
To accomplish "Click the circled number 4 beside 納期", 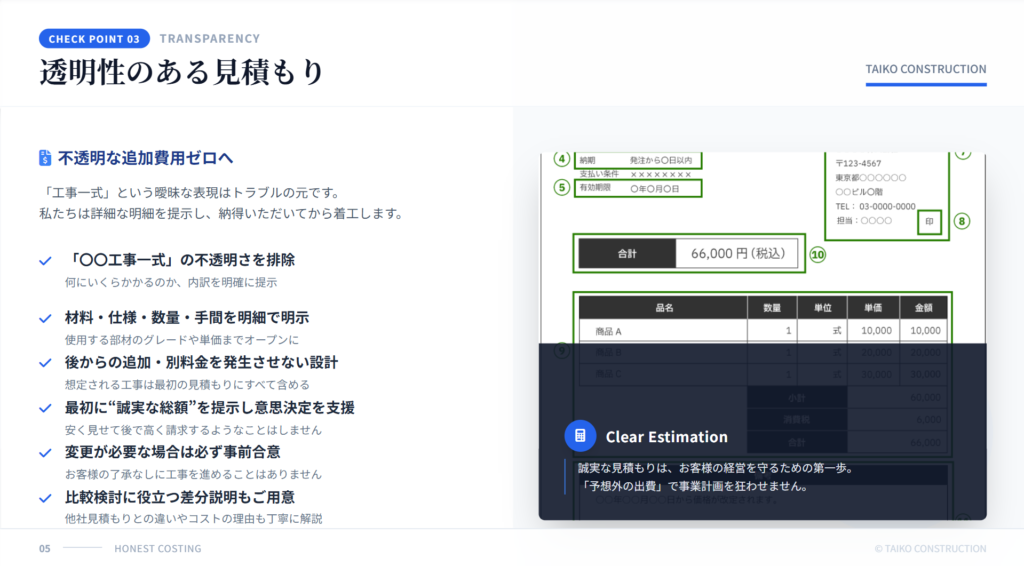I will point(562,159).
